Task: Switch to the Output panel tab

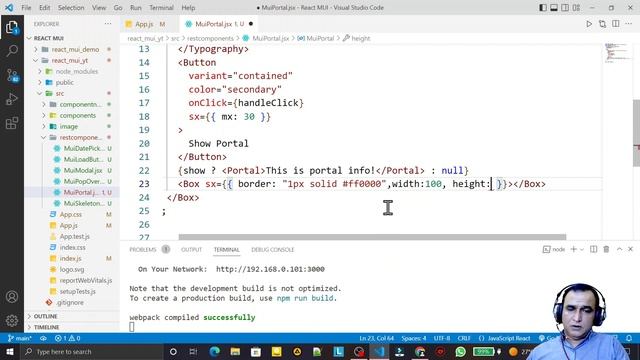Action: pyautogui.click(x=191, y=249)
